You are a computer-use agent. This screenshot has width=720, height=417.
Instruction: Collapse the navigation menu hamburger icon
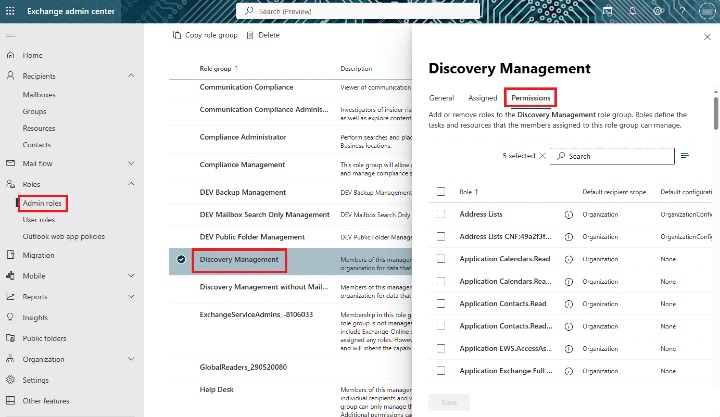11,35
